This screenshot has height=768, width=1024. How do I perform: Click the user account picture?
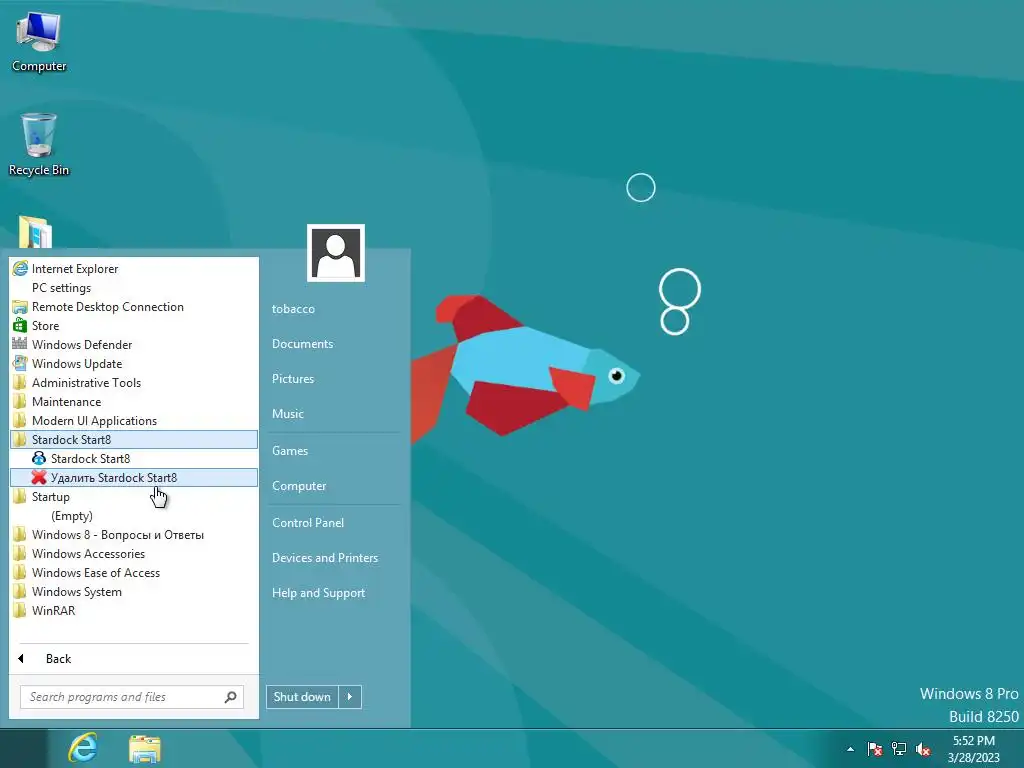click(336, 253)
